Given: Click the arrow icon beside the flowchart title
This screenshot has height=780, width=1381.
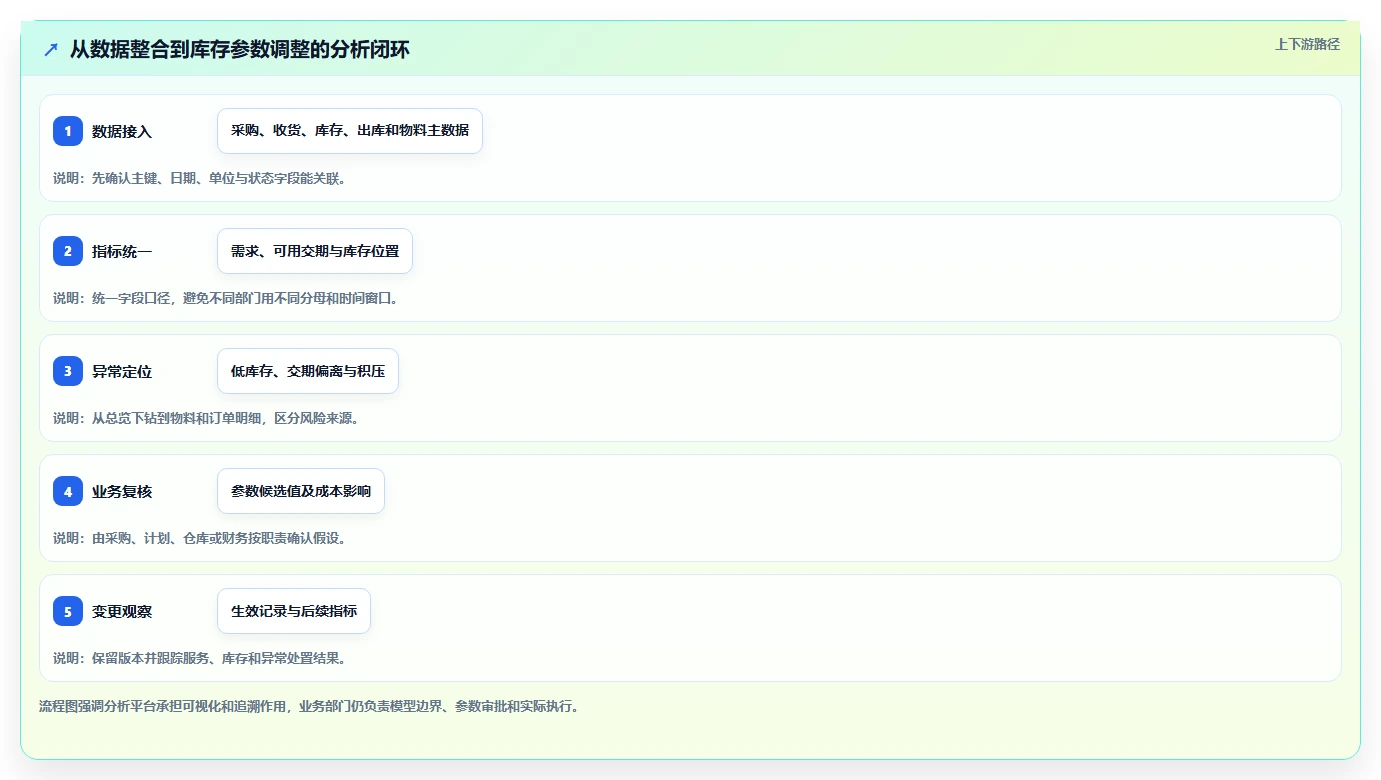Looking at the screenshot, I should 51,49.
